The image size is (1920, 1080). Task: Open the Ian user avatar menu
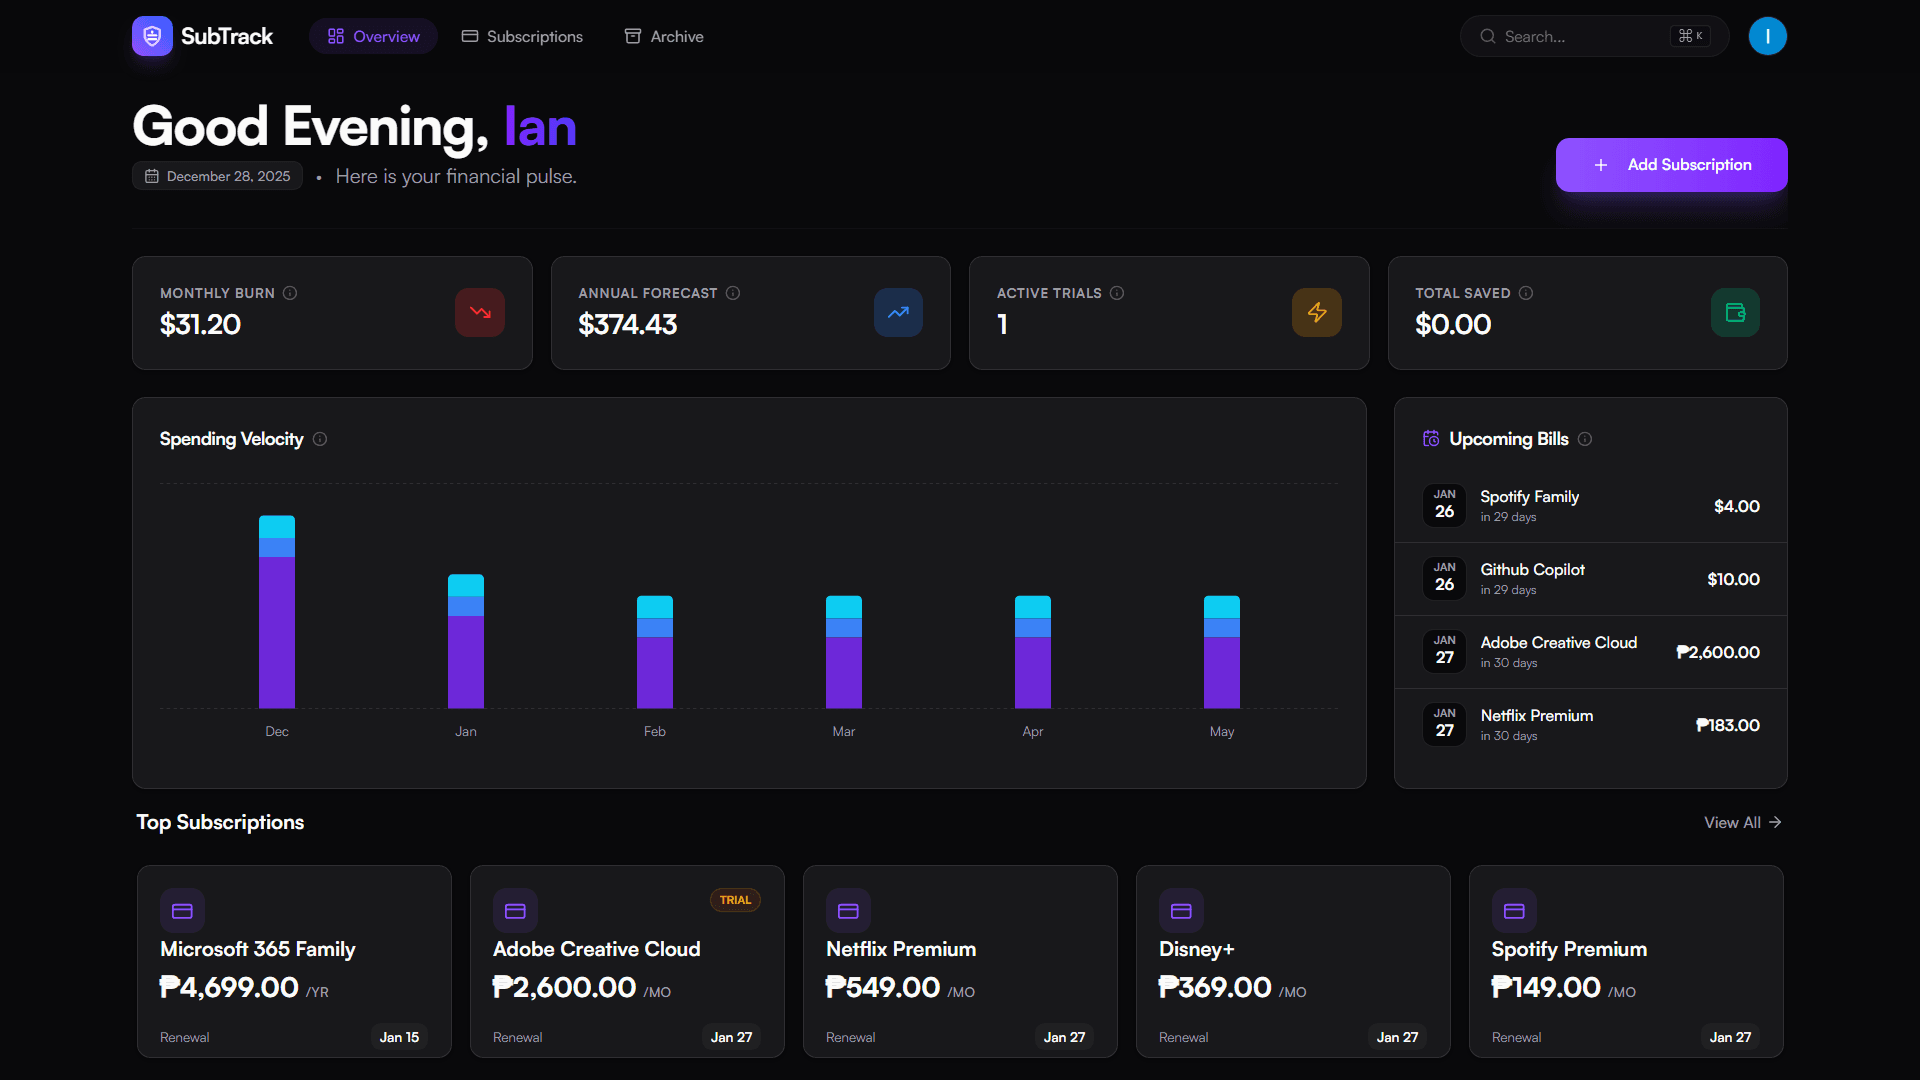click(1767, 36)
